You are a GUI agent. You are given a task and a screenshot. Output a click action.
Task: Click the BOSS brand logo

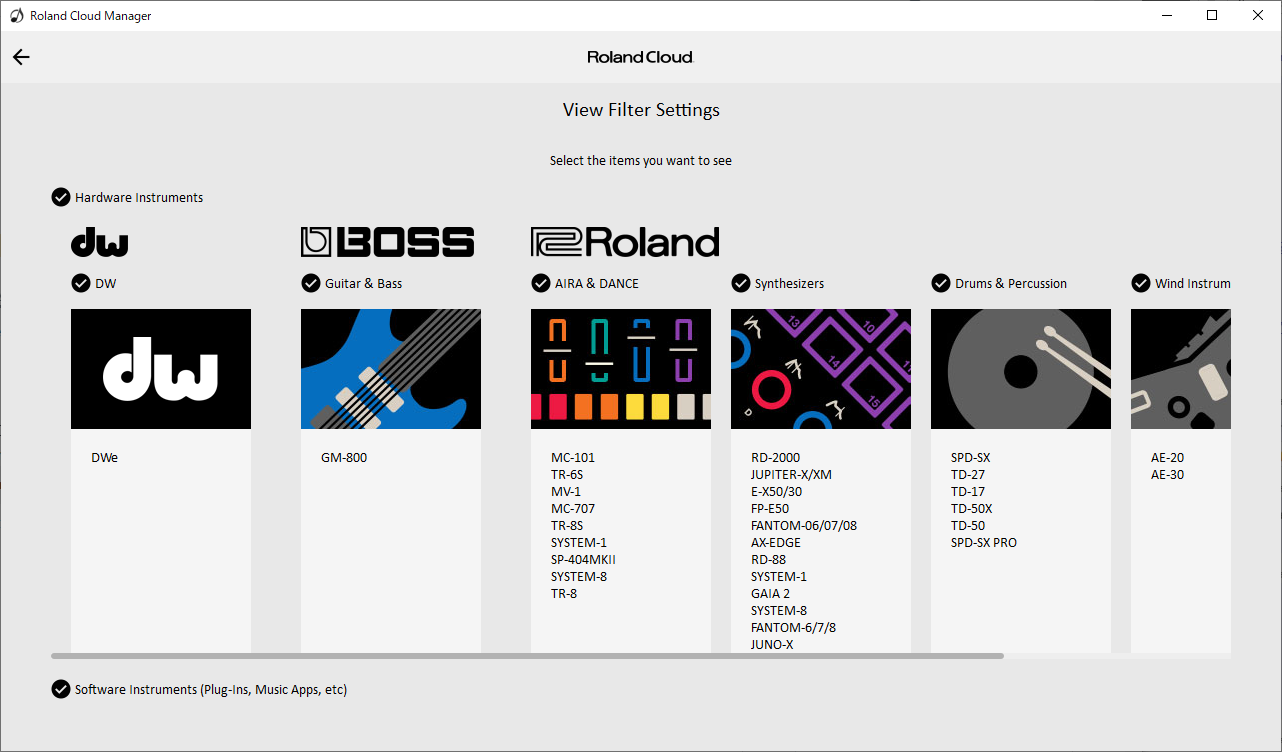tap(388, 242)
